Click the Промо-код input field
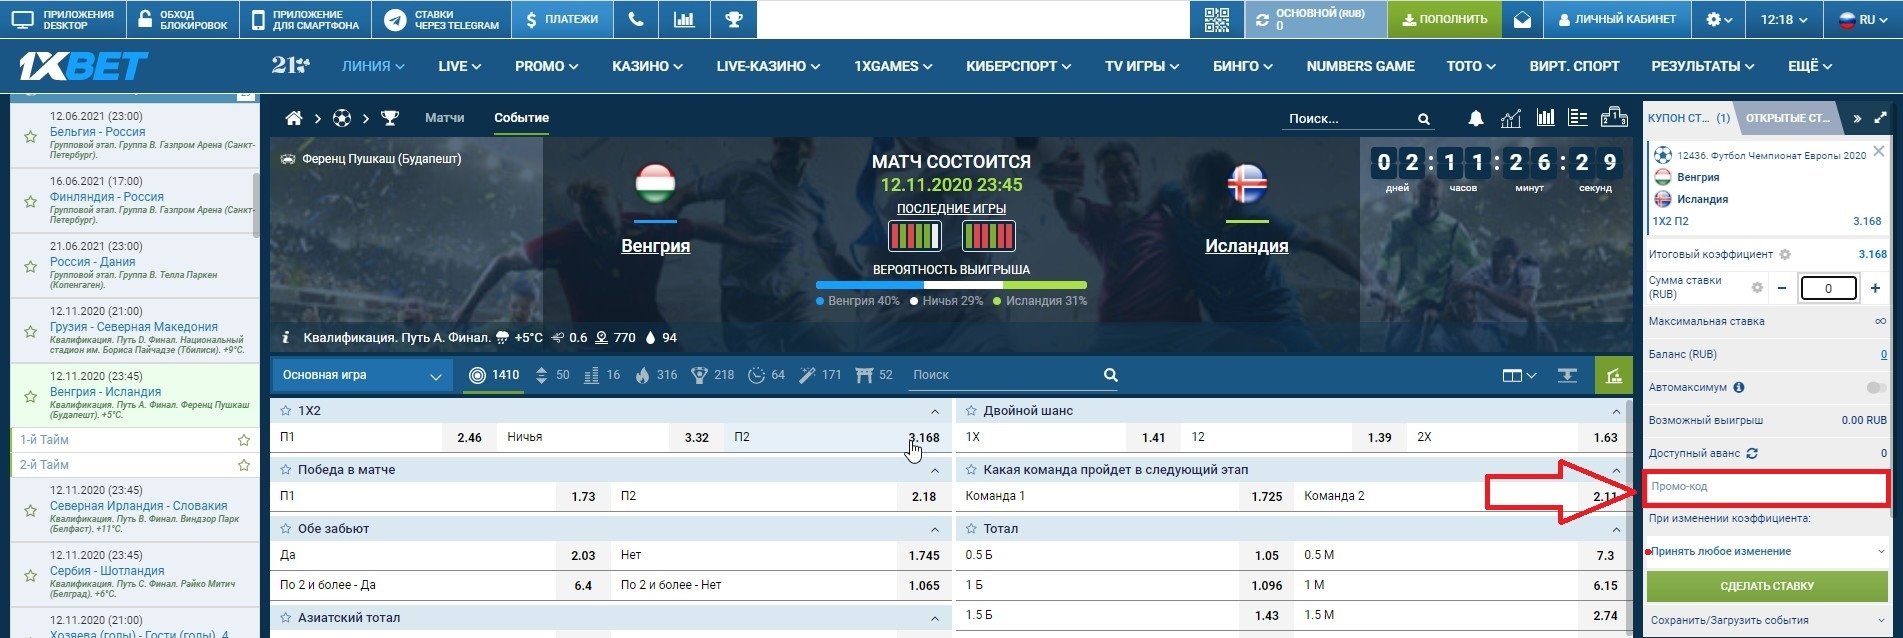1903x638 pixels. click(x=1766, y=487)
